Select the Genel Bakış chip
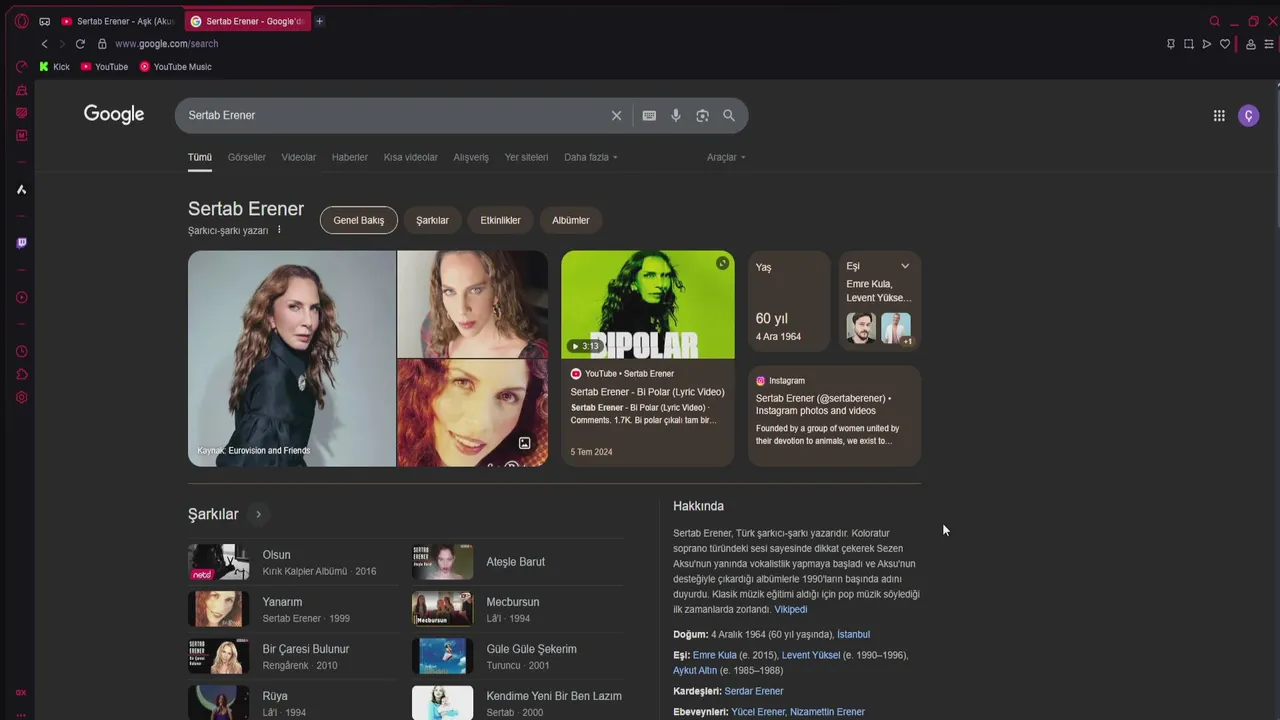Viewport: 1280px width, 720px height. [x=359, y=220]
